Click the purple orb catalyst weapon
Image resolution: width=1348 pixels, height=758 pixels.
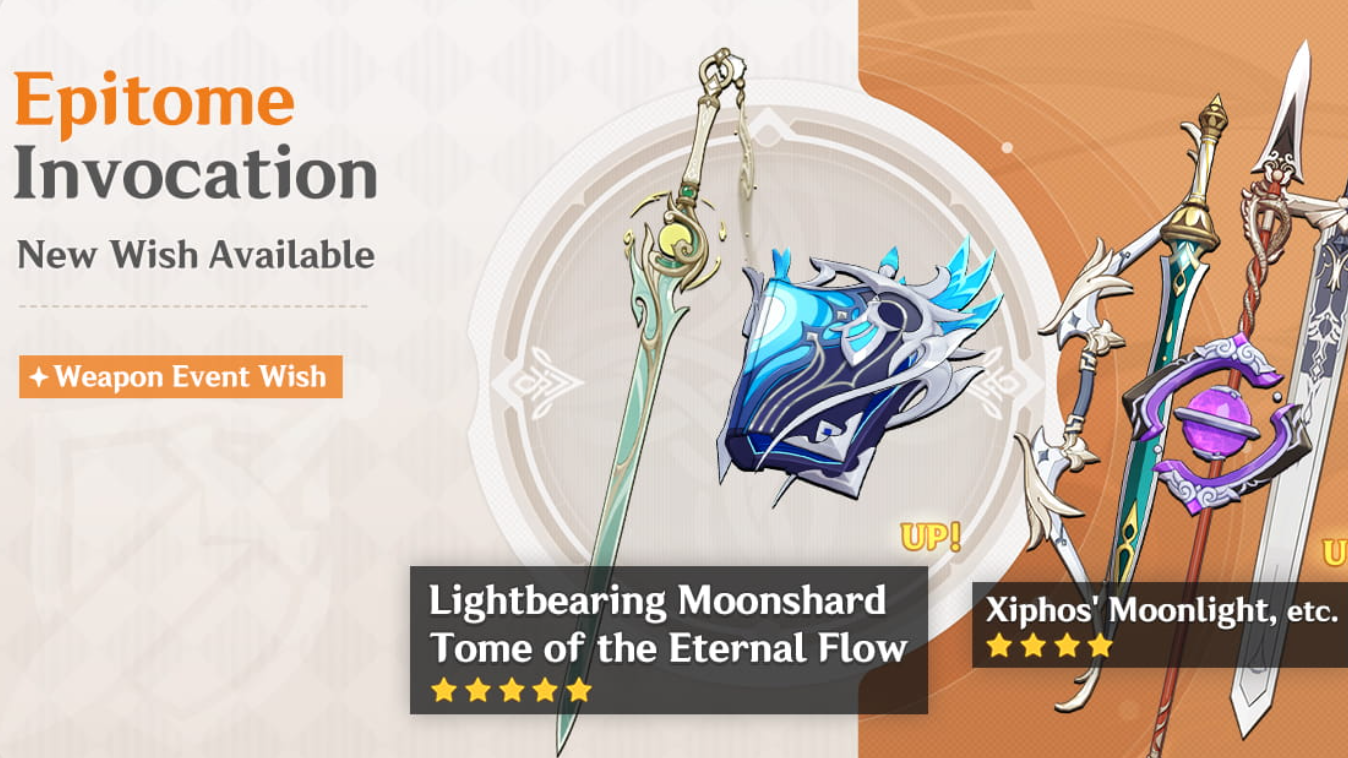click(1215, 420)
